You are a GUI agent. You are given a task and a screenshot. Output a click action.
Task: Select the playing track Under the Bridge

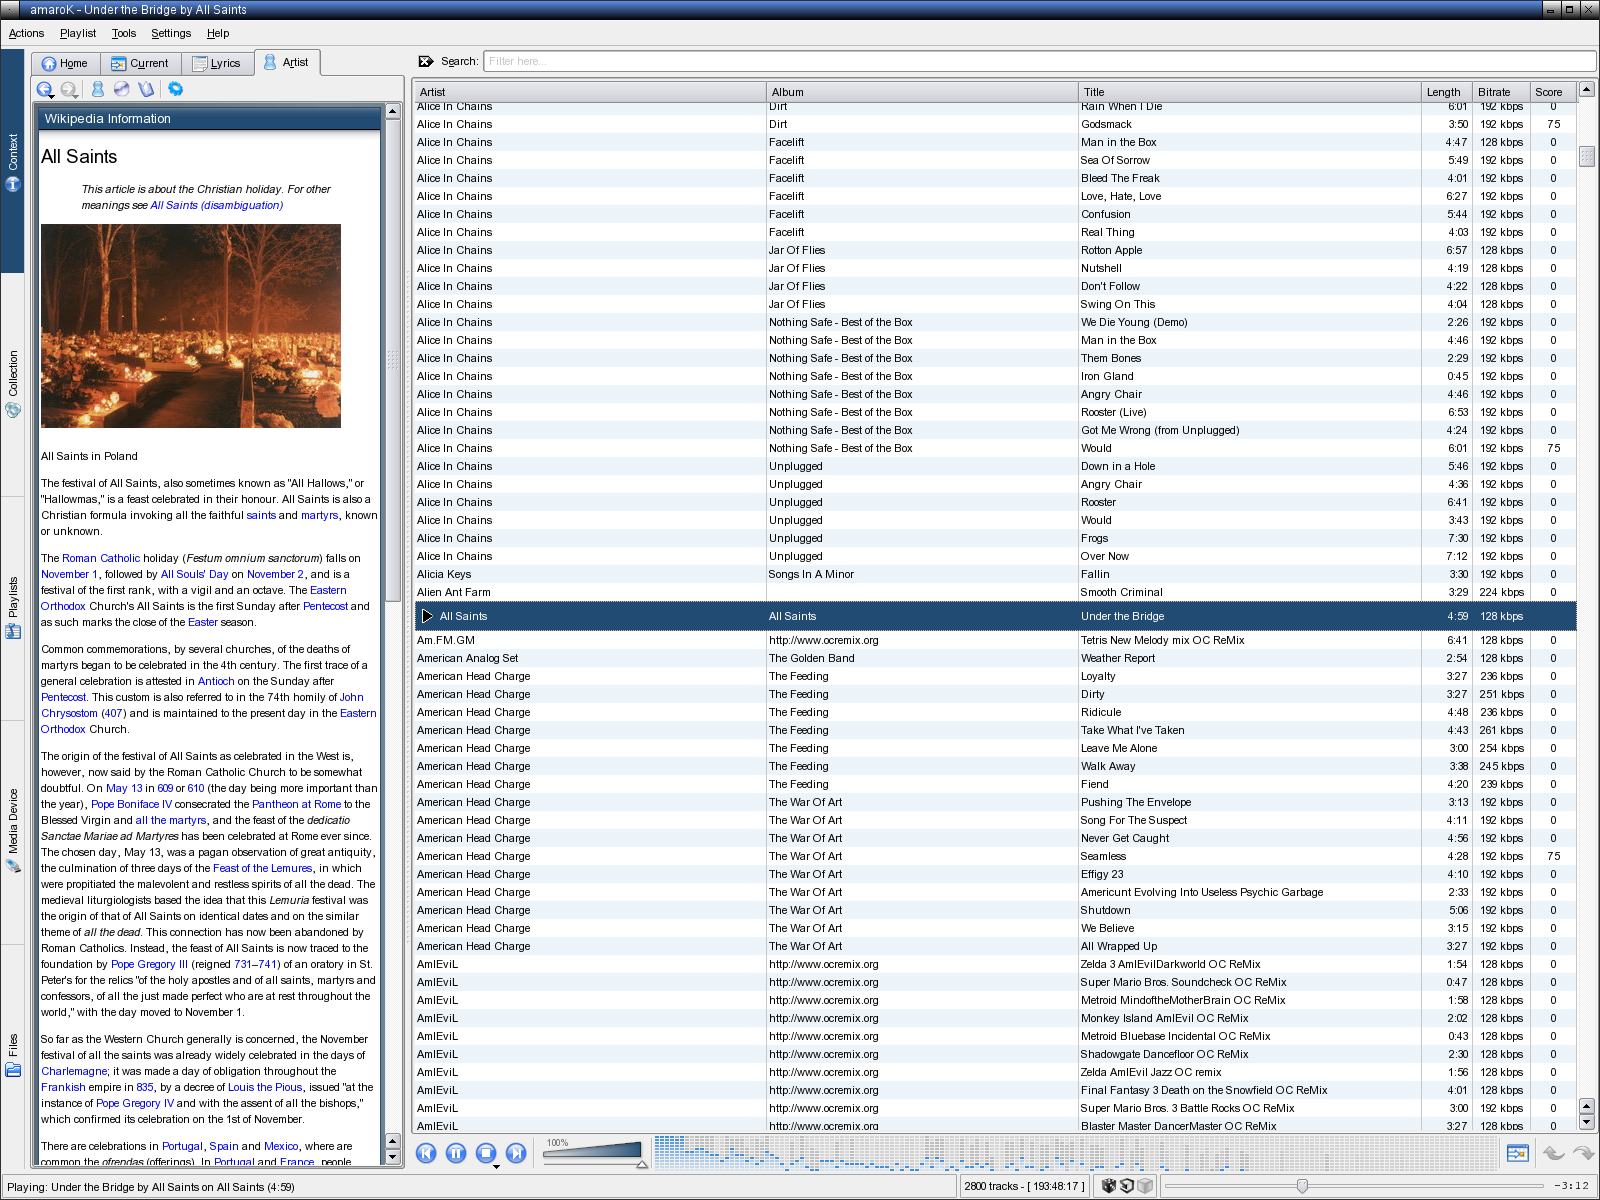tap(995, 616)
